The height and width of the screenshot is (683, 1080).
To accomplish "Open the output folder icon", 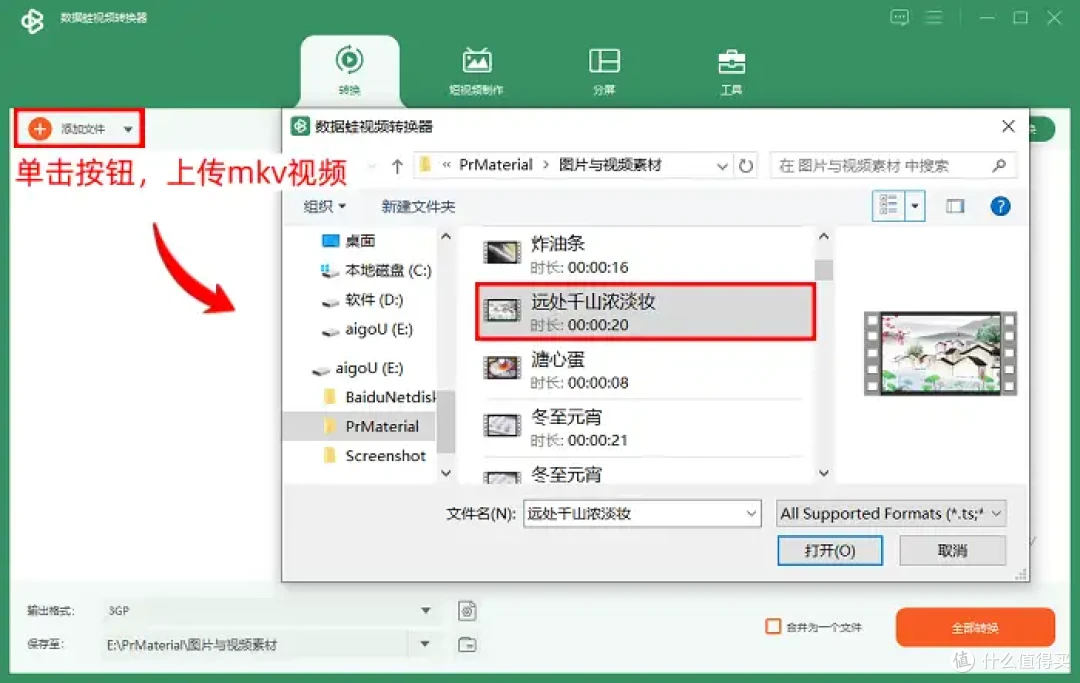I will pos(467,644).
